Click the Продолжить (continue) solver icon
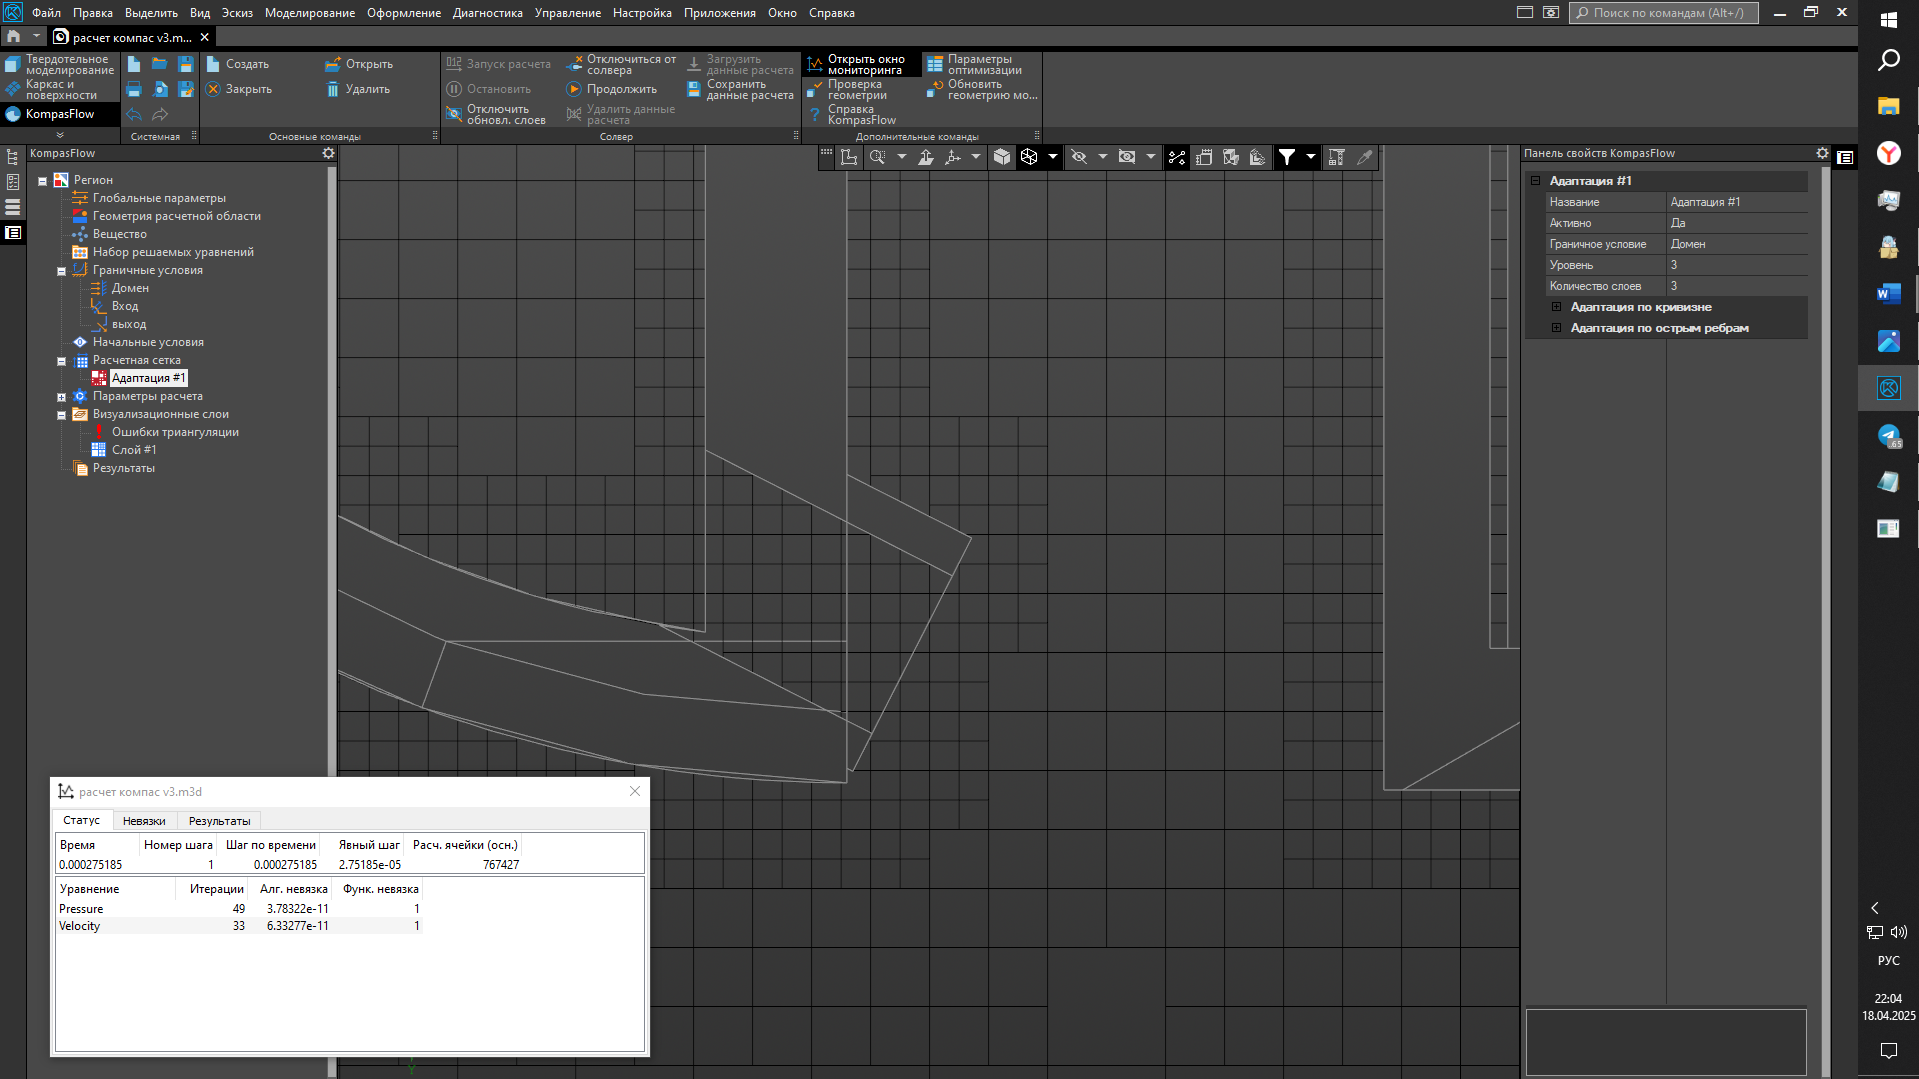 pos(574,89)
